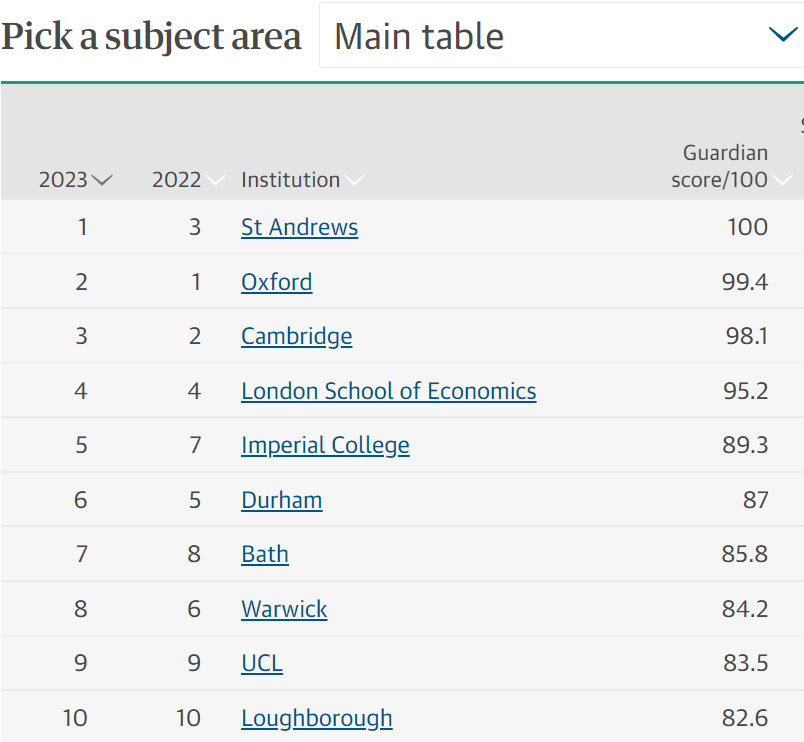Click the Institution column header label
This screenshot has height=742, width=804.
pos(290,180)
